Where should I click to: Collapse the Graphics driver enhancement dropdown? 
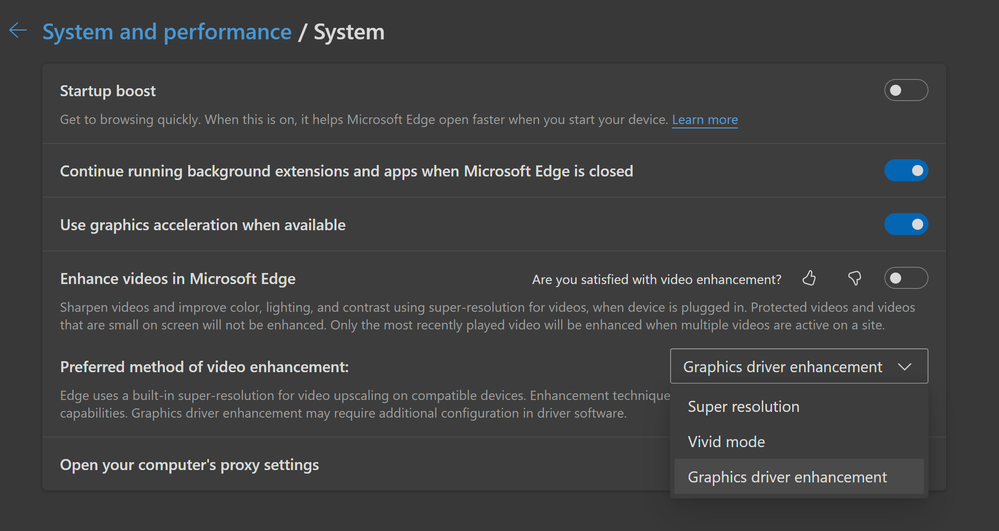[x=799, y=366]
